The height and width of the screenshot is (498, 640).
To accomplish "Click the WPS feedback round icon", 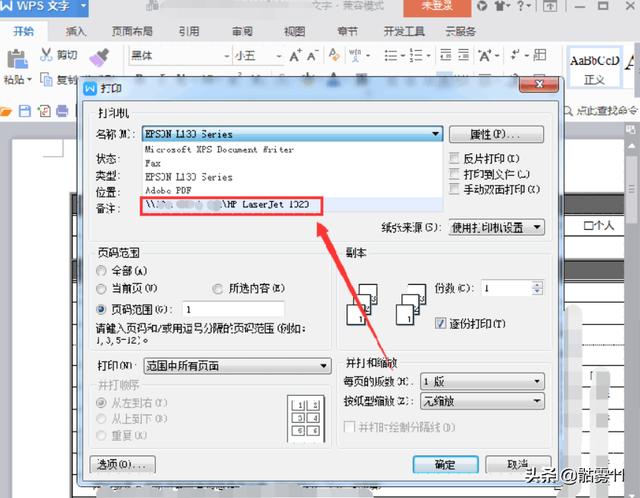I will coord(482,6).
